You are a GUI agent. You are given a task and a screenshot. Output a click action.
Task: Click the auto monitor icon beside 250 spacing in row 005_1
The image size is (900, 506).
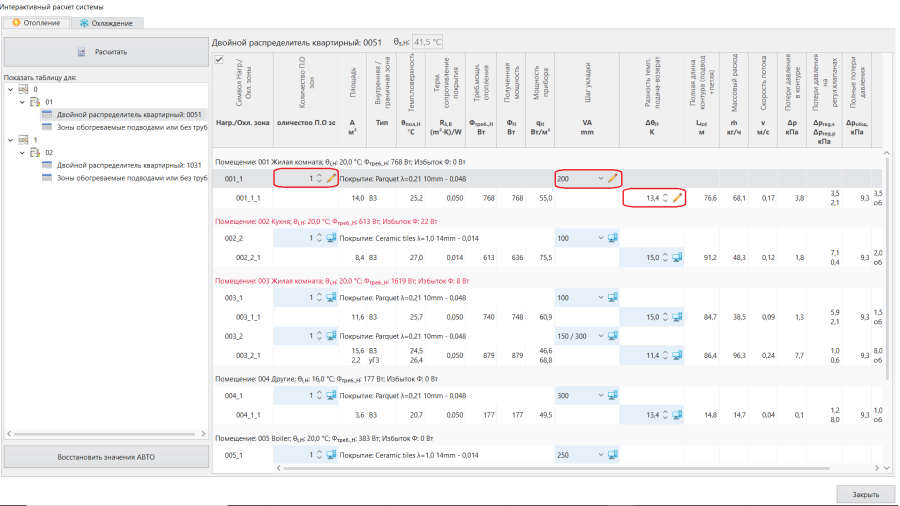pyautogui.click(x=612, y=455)
